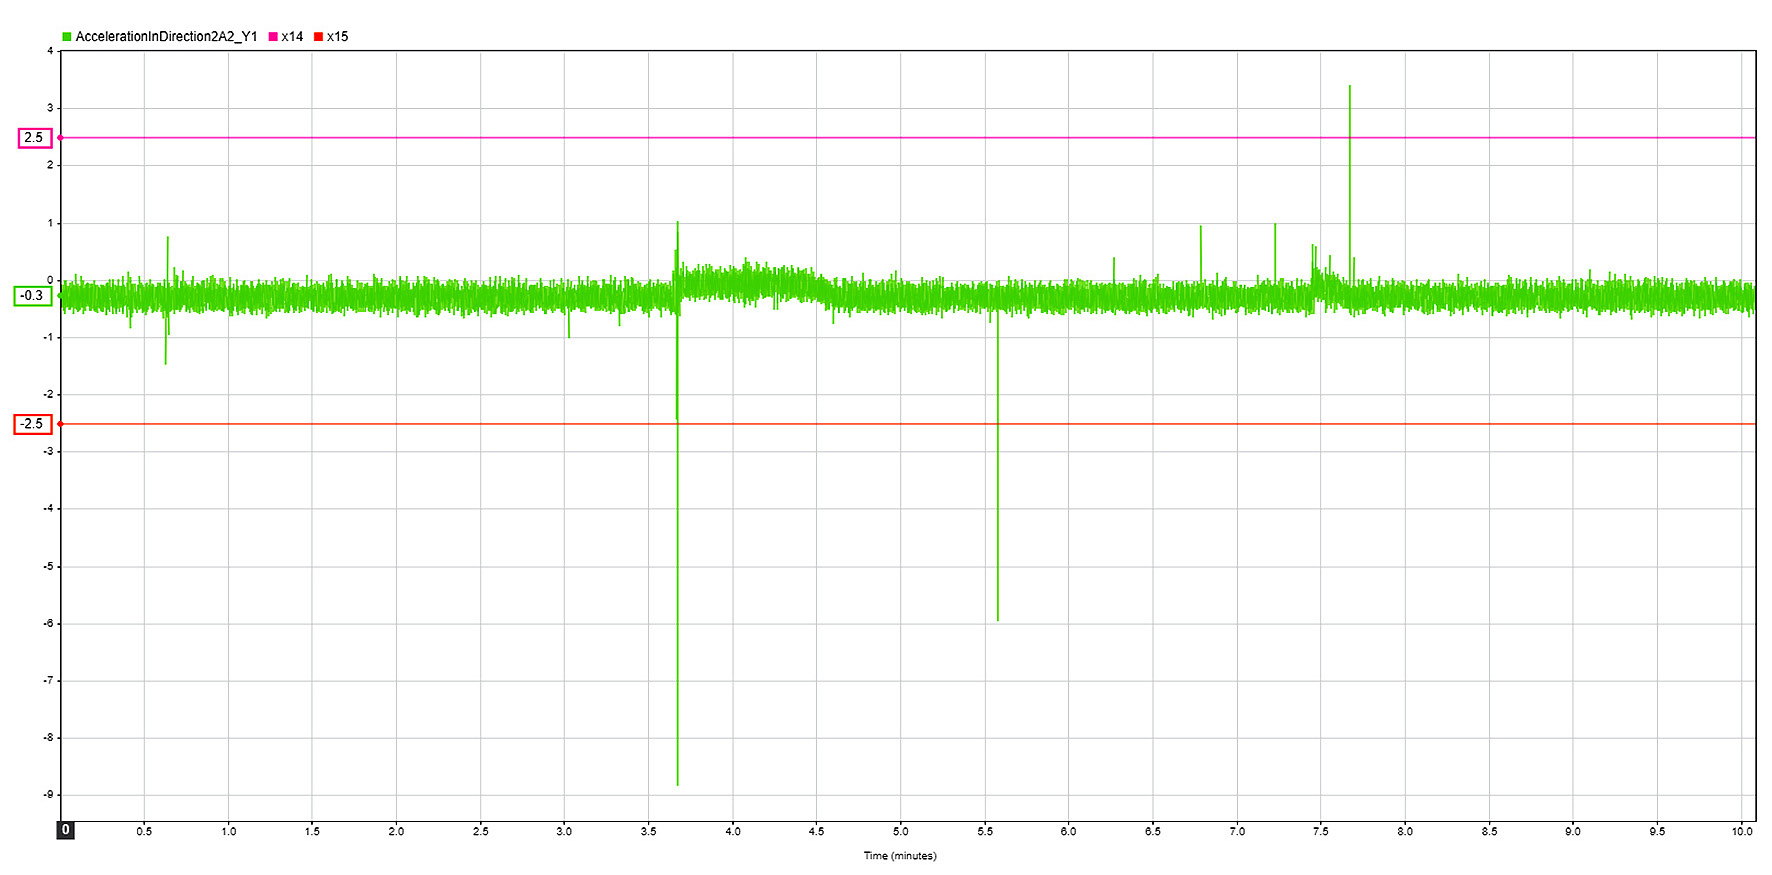Screen dimensions: 1772x875
Task: Click peak of the spike exceeding 3
Action: (x=1350, y=87)
